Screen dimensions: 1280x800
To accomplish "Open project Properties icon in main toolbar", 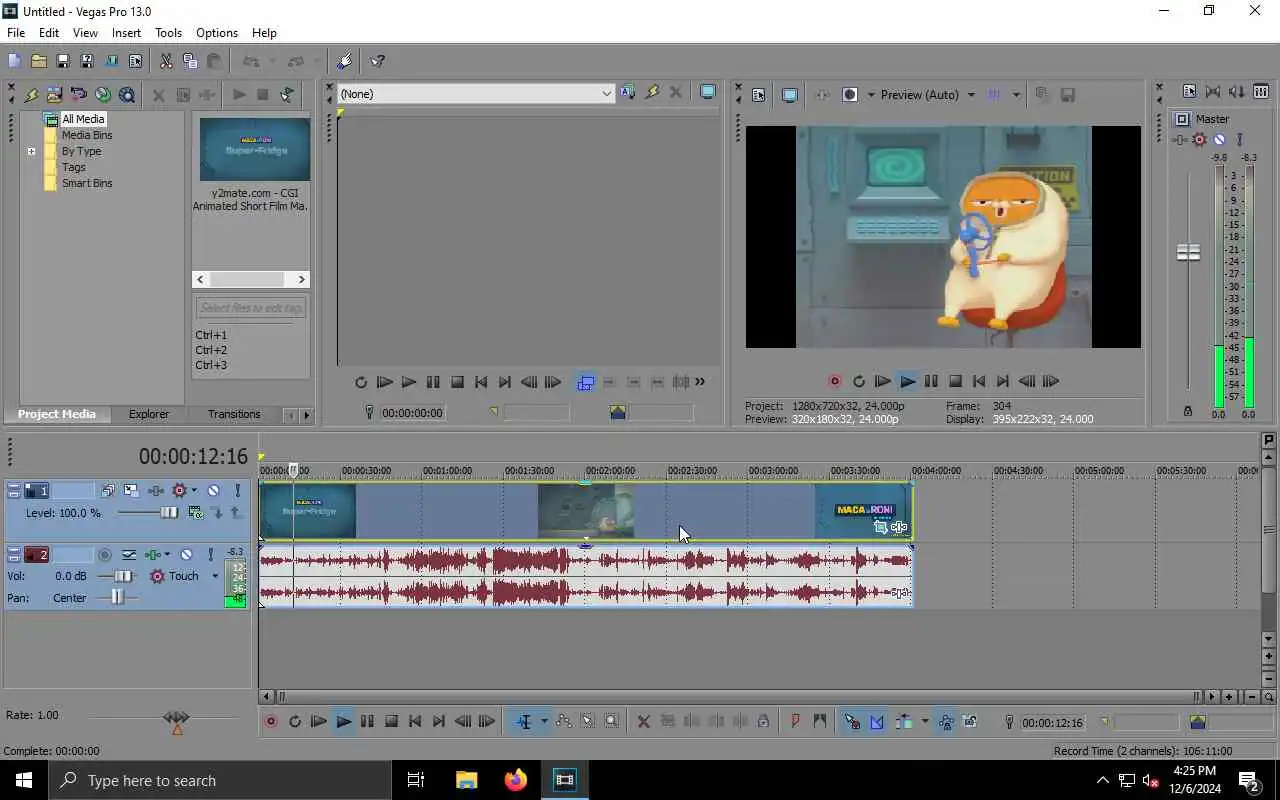I will pos(135,61).
